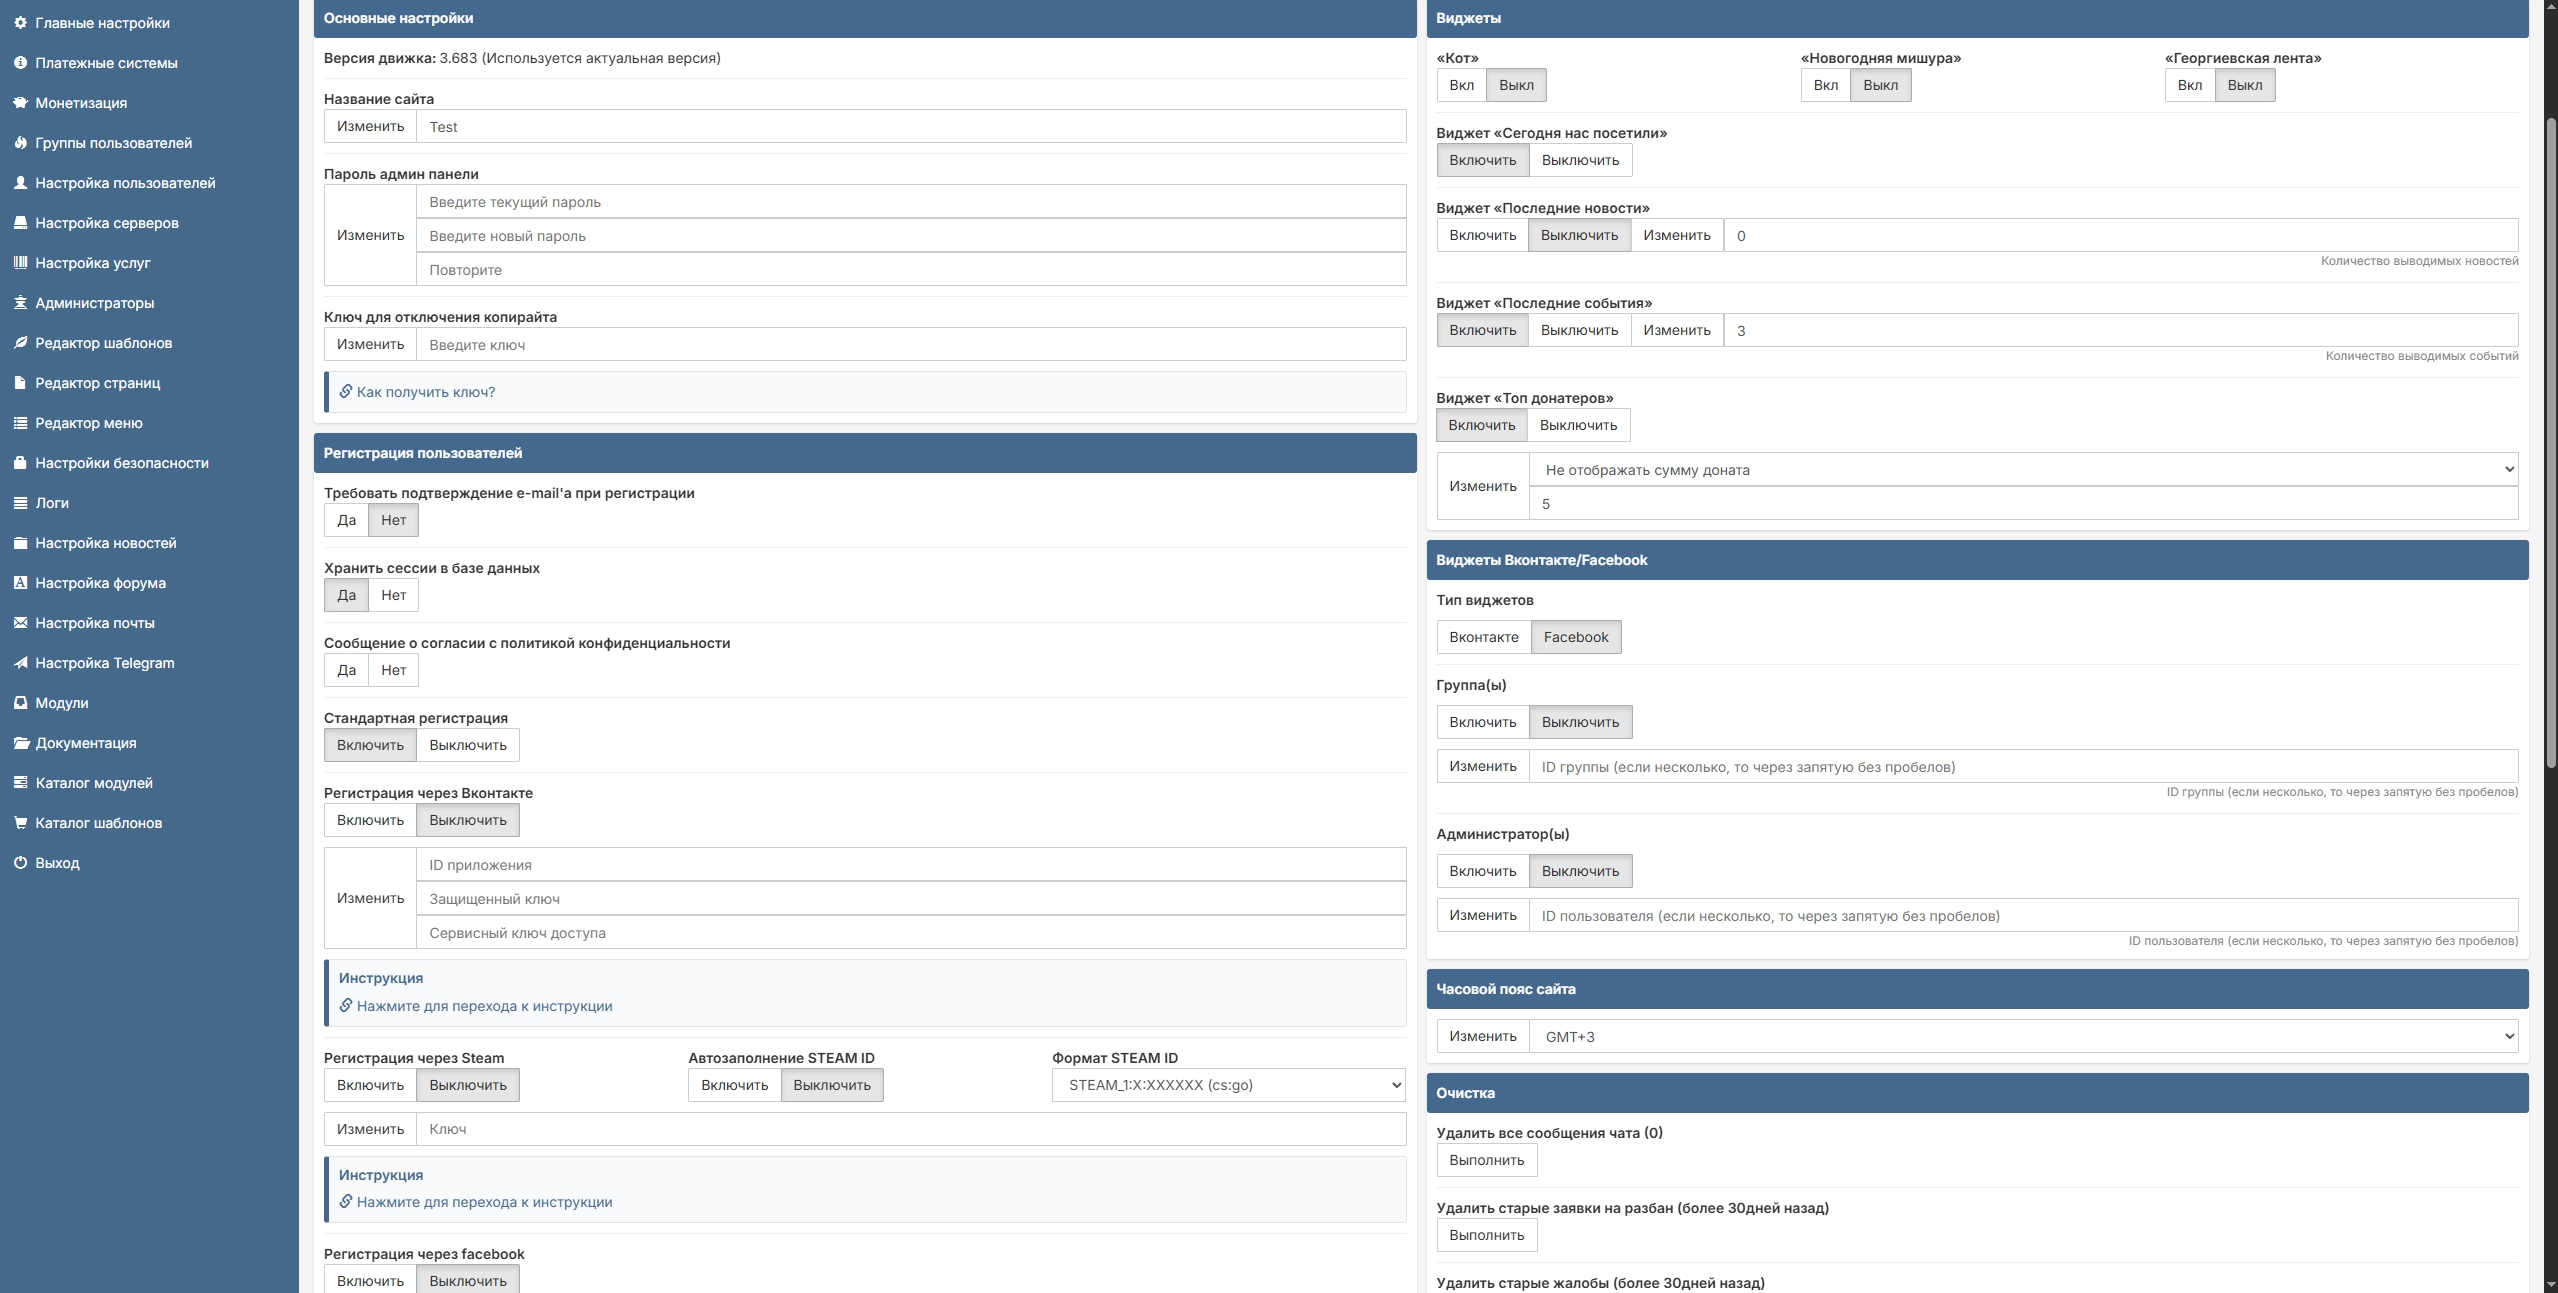The height and width of the screenshot is (1293, 2558).
Task: Click the user icon for Настройка пользователей
Action: (x=20, y=183)
